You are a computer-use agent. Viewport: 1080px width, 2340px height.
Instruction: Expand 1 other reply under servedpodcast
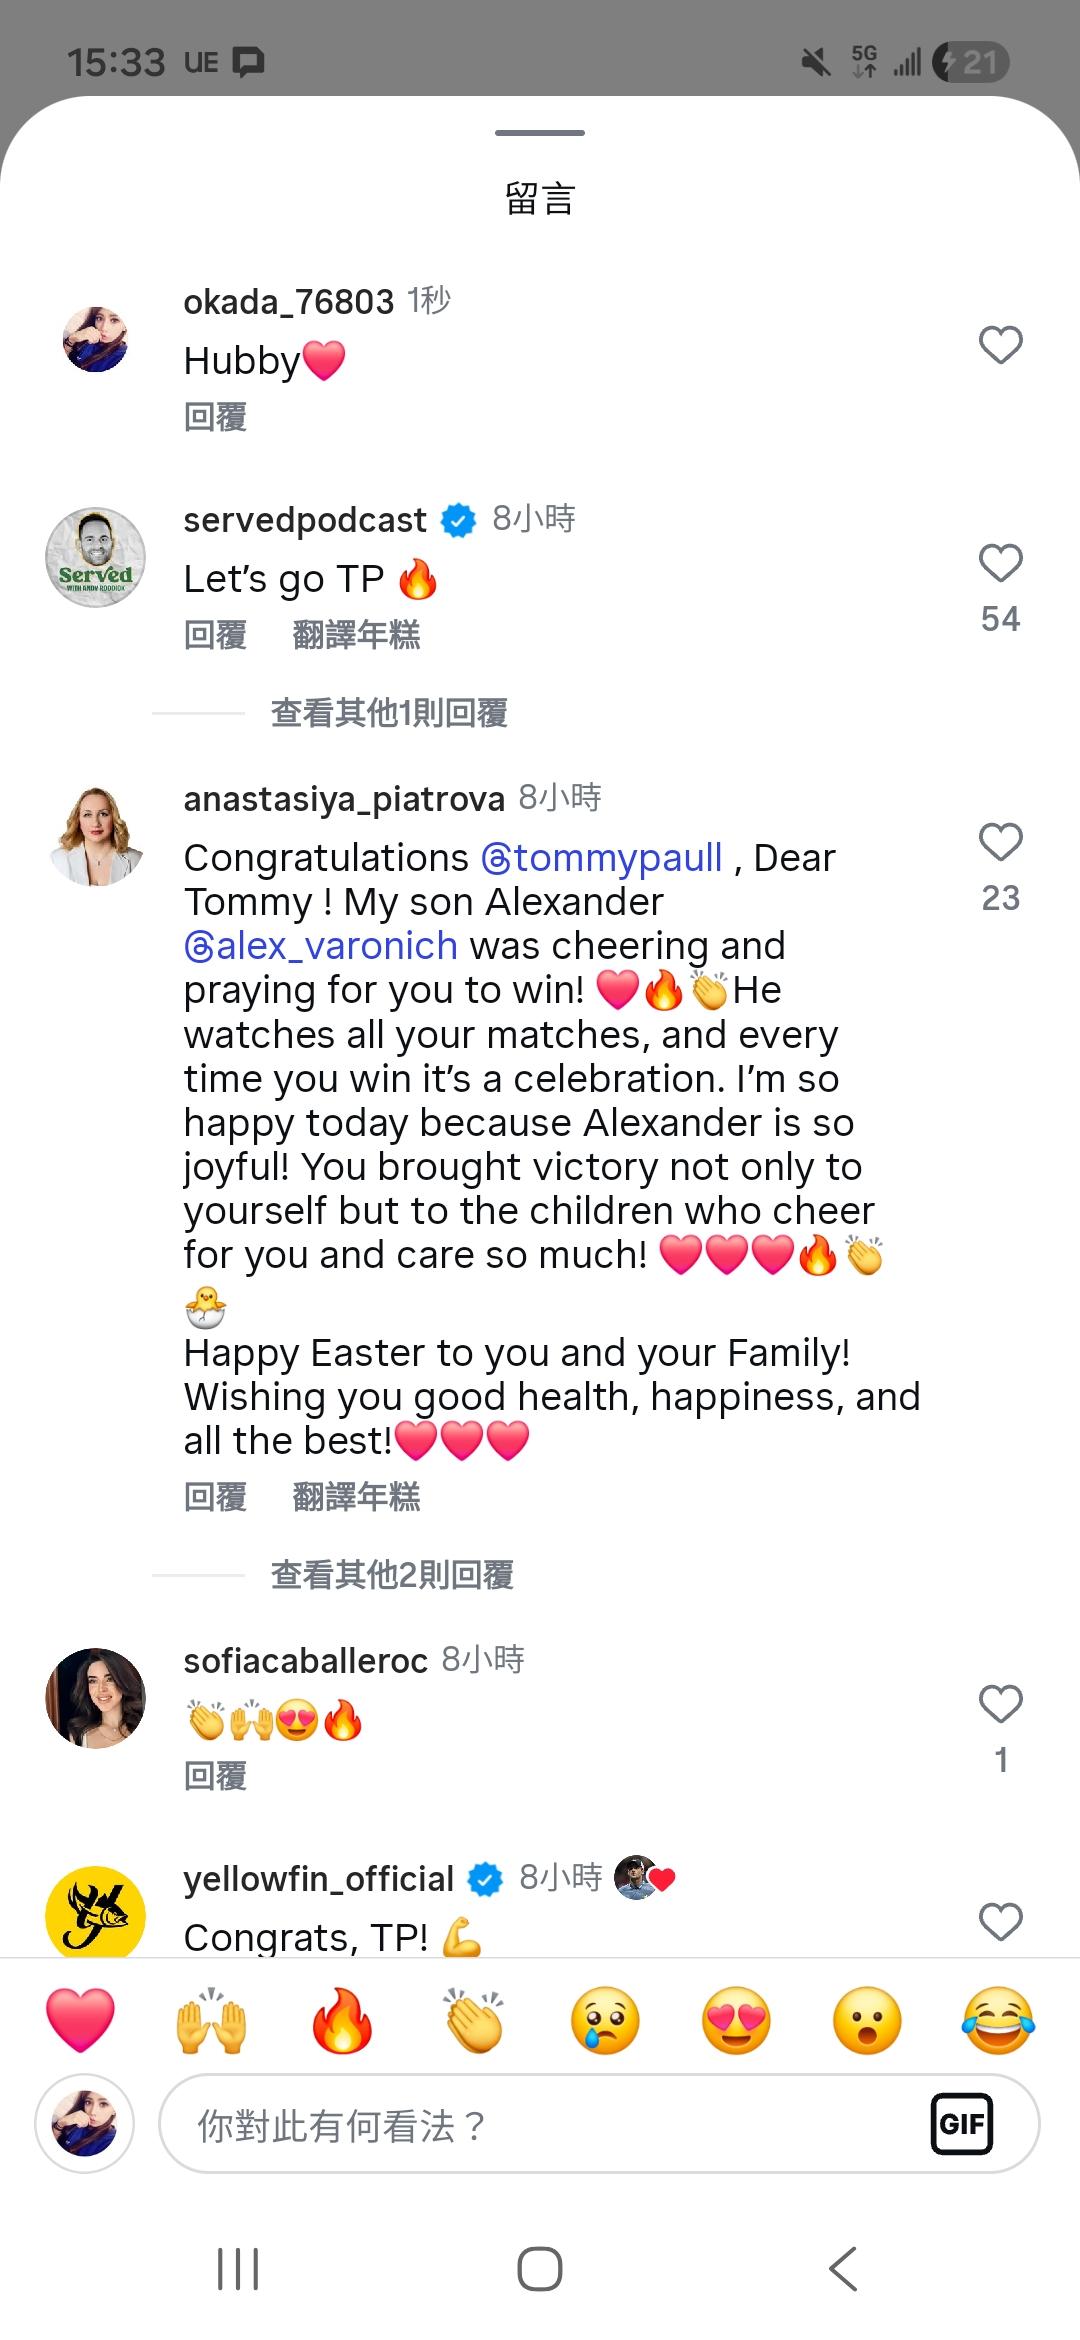(x=389, y=713)
